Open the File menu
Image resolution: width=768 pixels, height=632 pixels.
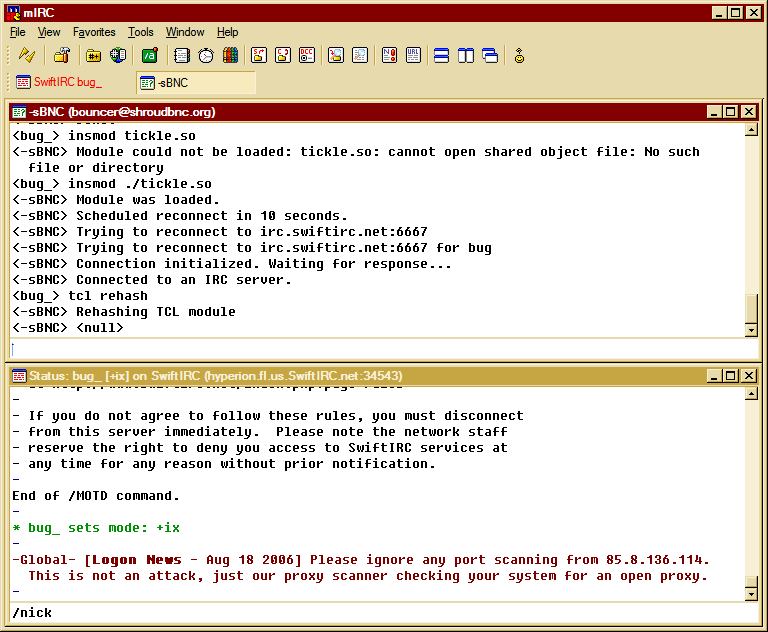point(18,32)
